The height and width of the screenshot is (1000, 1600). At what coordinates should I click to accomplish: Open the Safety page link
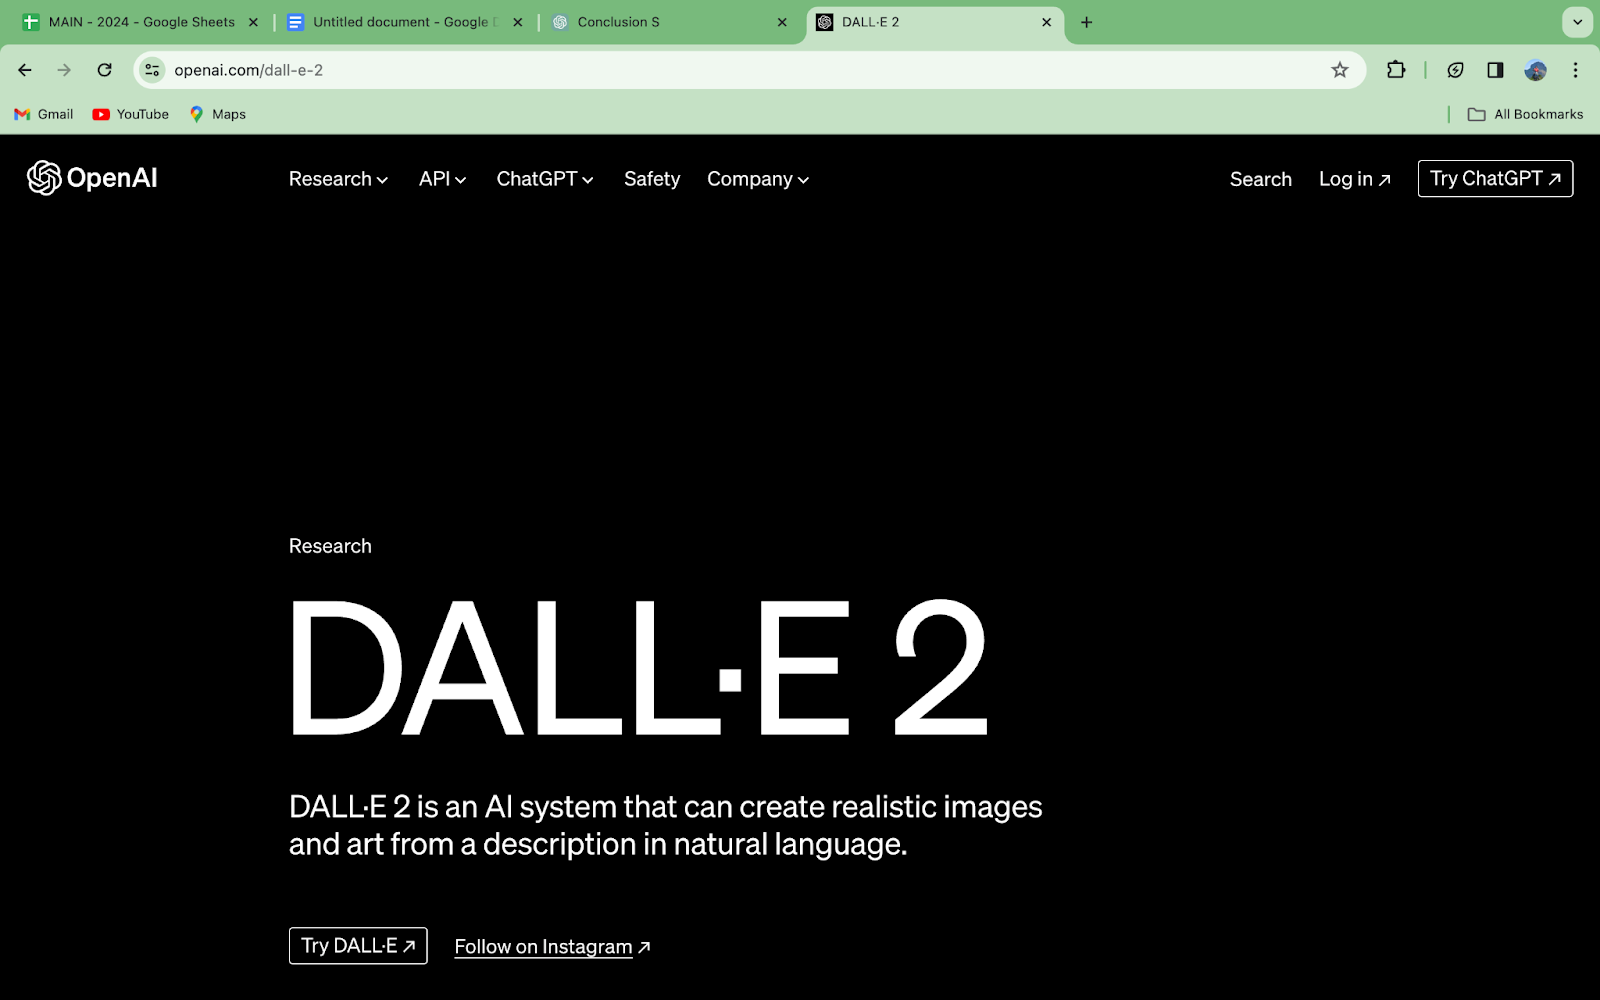point(652,179)
